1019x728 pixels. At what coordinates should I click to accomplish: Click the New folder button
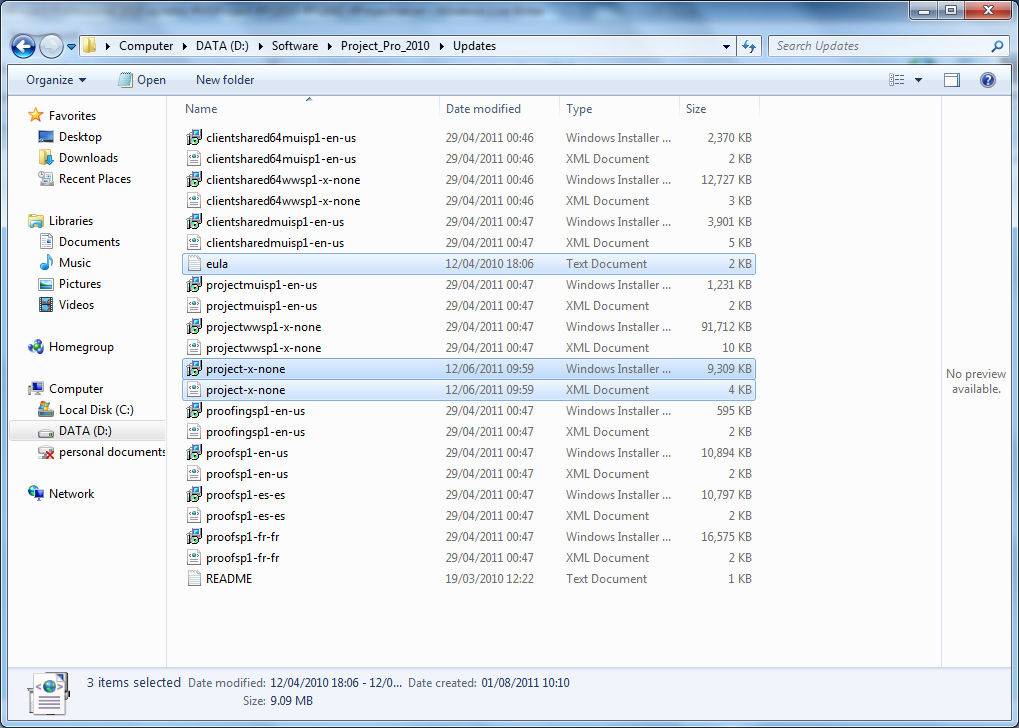225,80
